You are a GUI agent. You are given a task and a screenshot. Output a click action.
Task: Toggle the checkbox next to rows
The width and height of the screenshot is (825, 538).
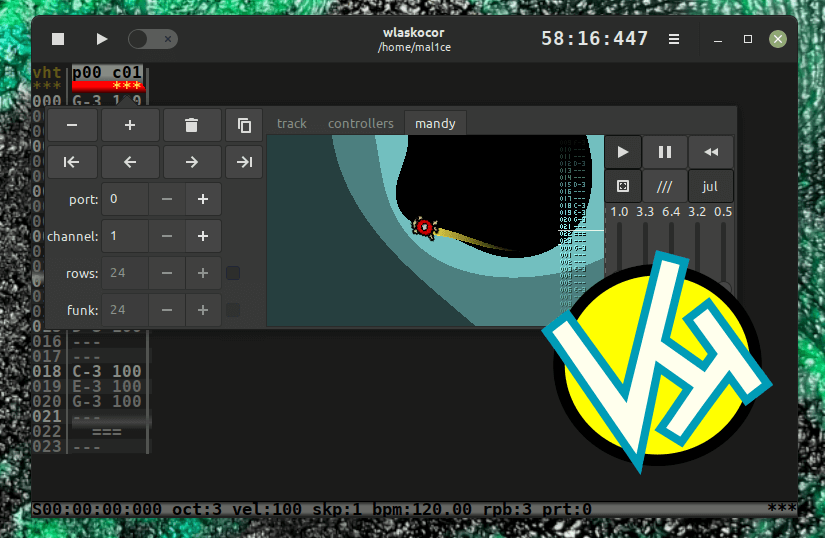233,273
